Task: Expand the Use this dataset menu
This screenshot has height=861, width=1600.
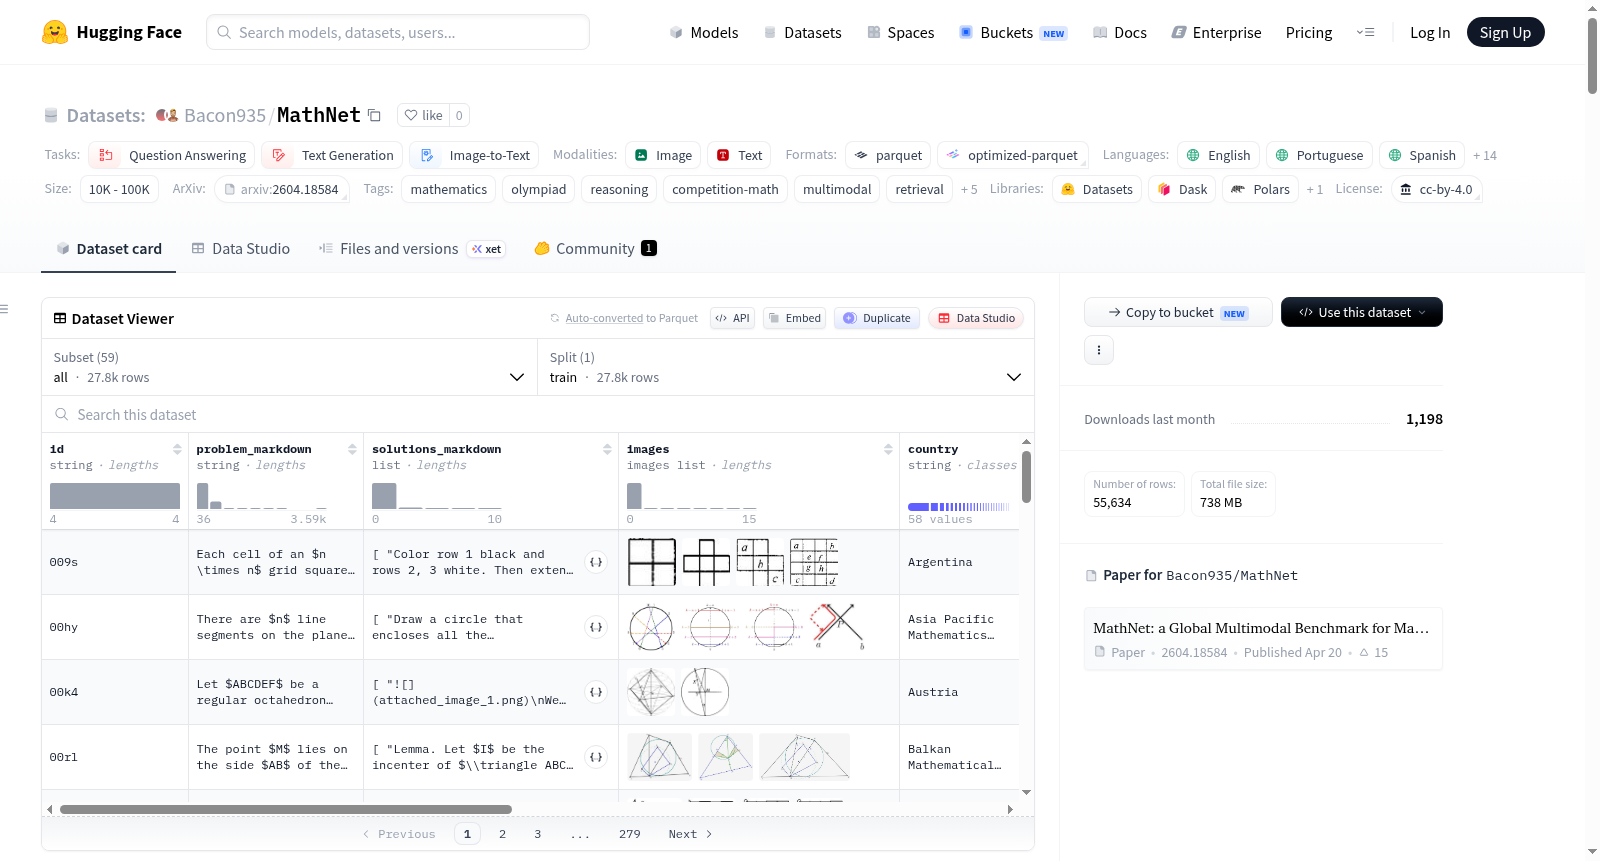Action: click(x=1362, y=312)
